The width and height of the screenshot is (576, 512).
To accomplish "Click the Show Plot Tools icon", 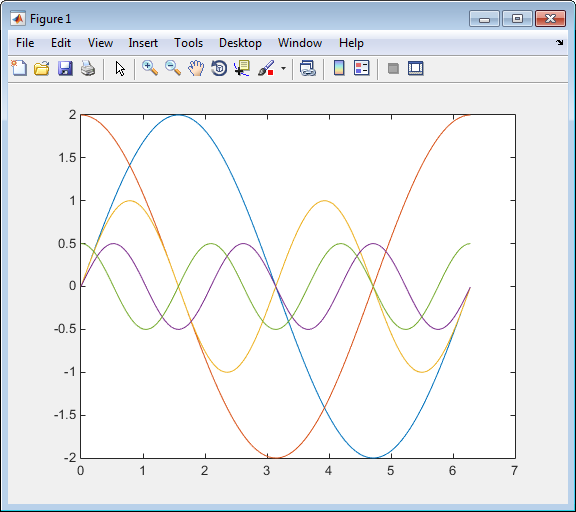I will pyautogui.click(x=416, y=68).
